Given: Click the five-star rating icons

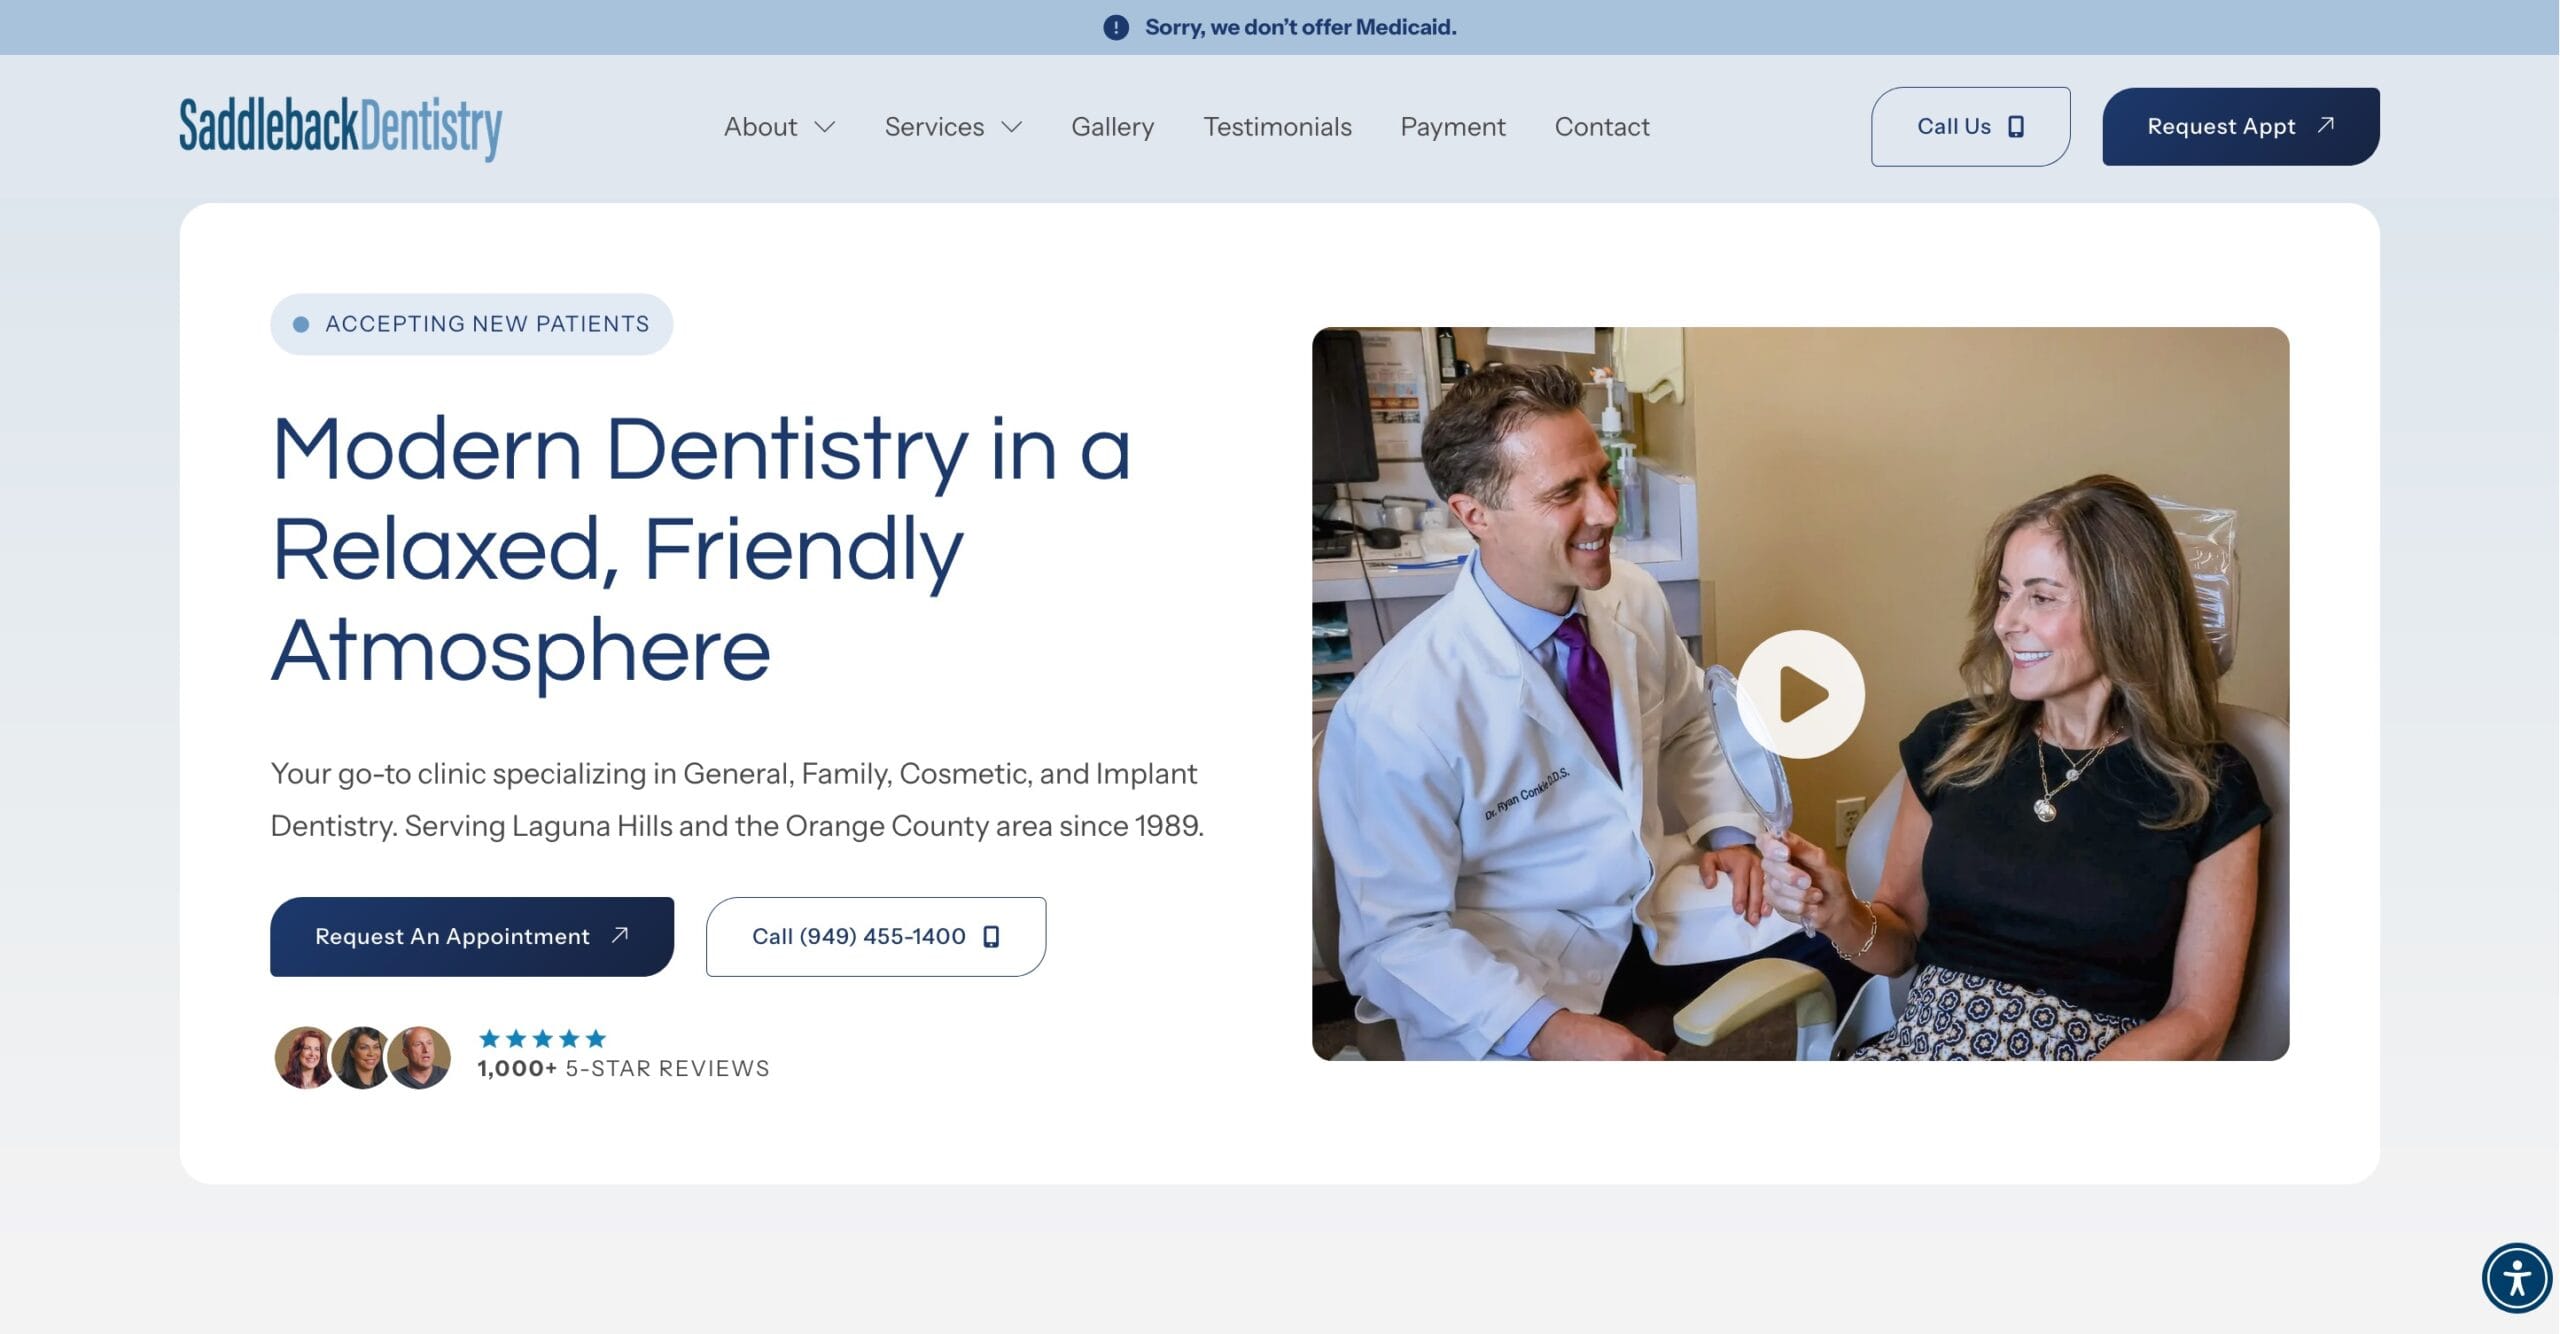Looking at the screenshot, I should pos(542,1038).
